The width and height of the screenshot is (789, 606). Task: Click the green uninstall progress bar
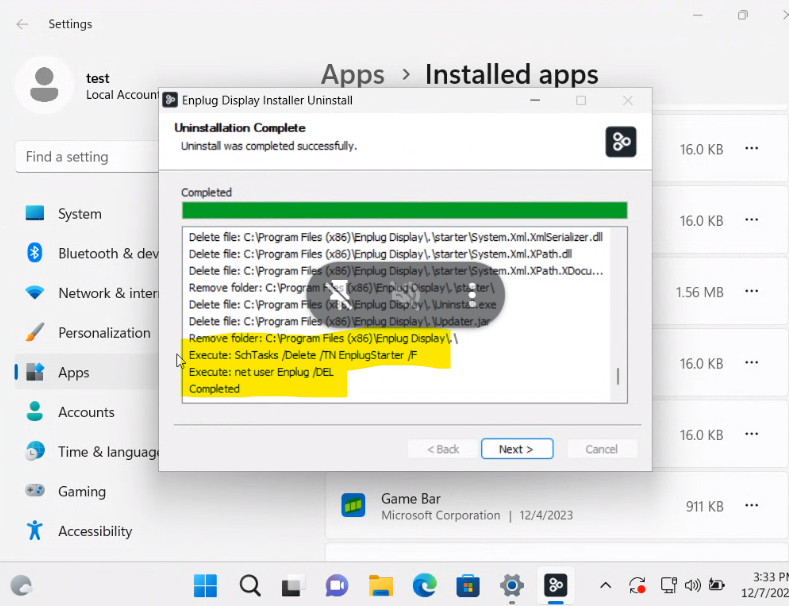point(405,210)
